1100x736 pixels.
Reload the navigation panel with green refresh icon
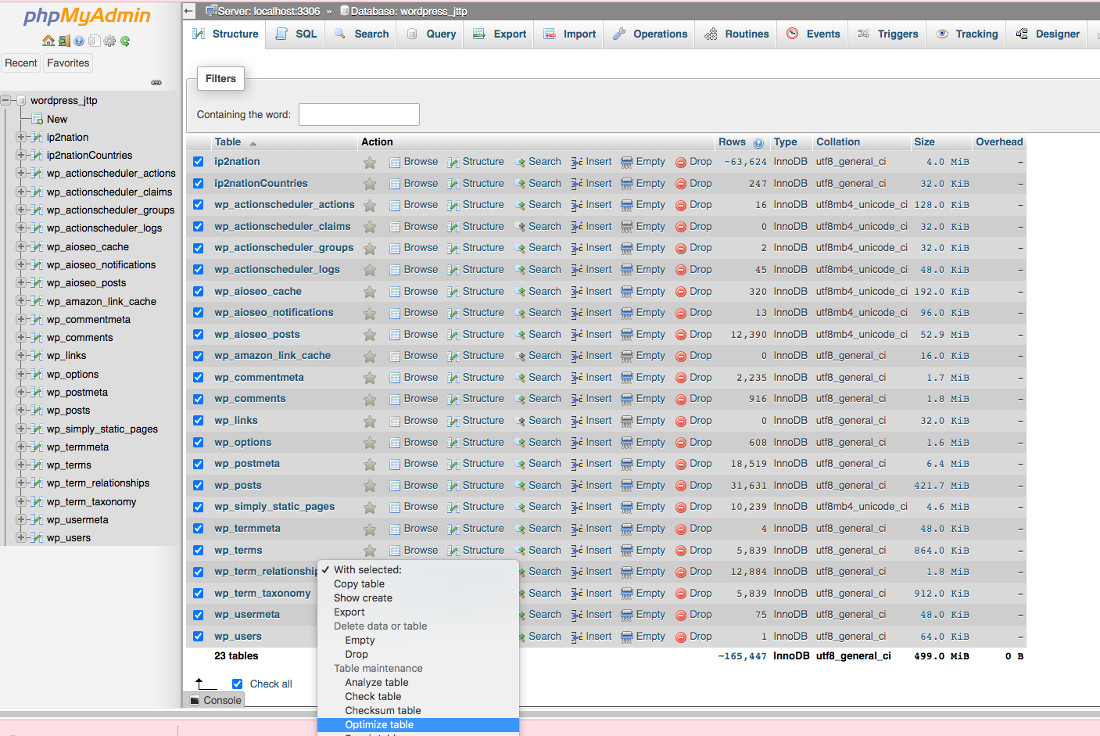click(125, 41)
